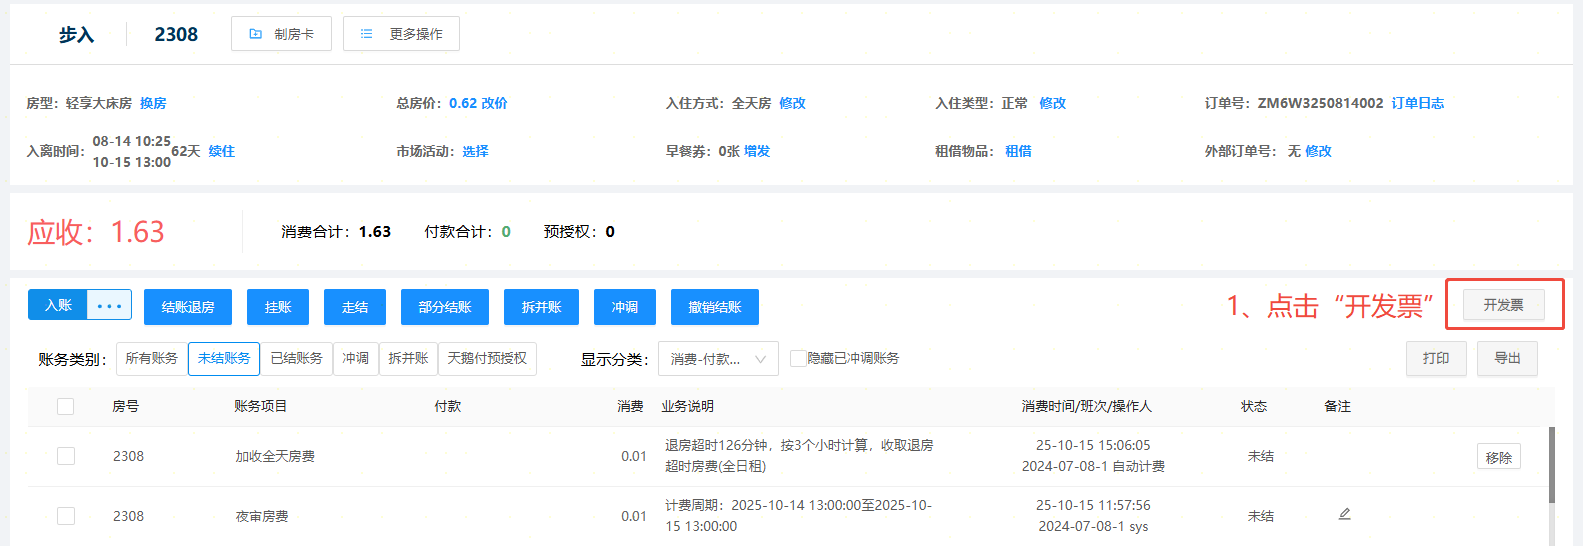Click 预授权 0 value

tap(610, 232)
